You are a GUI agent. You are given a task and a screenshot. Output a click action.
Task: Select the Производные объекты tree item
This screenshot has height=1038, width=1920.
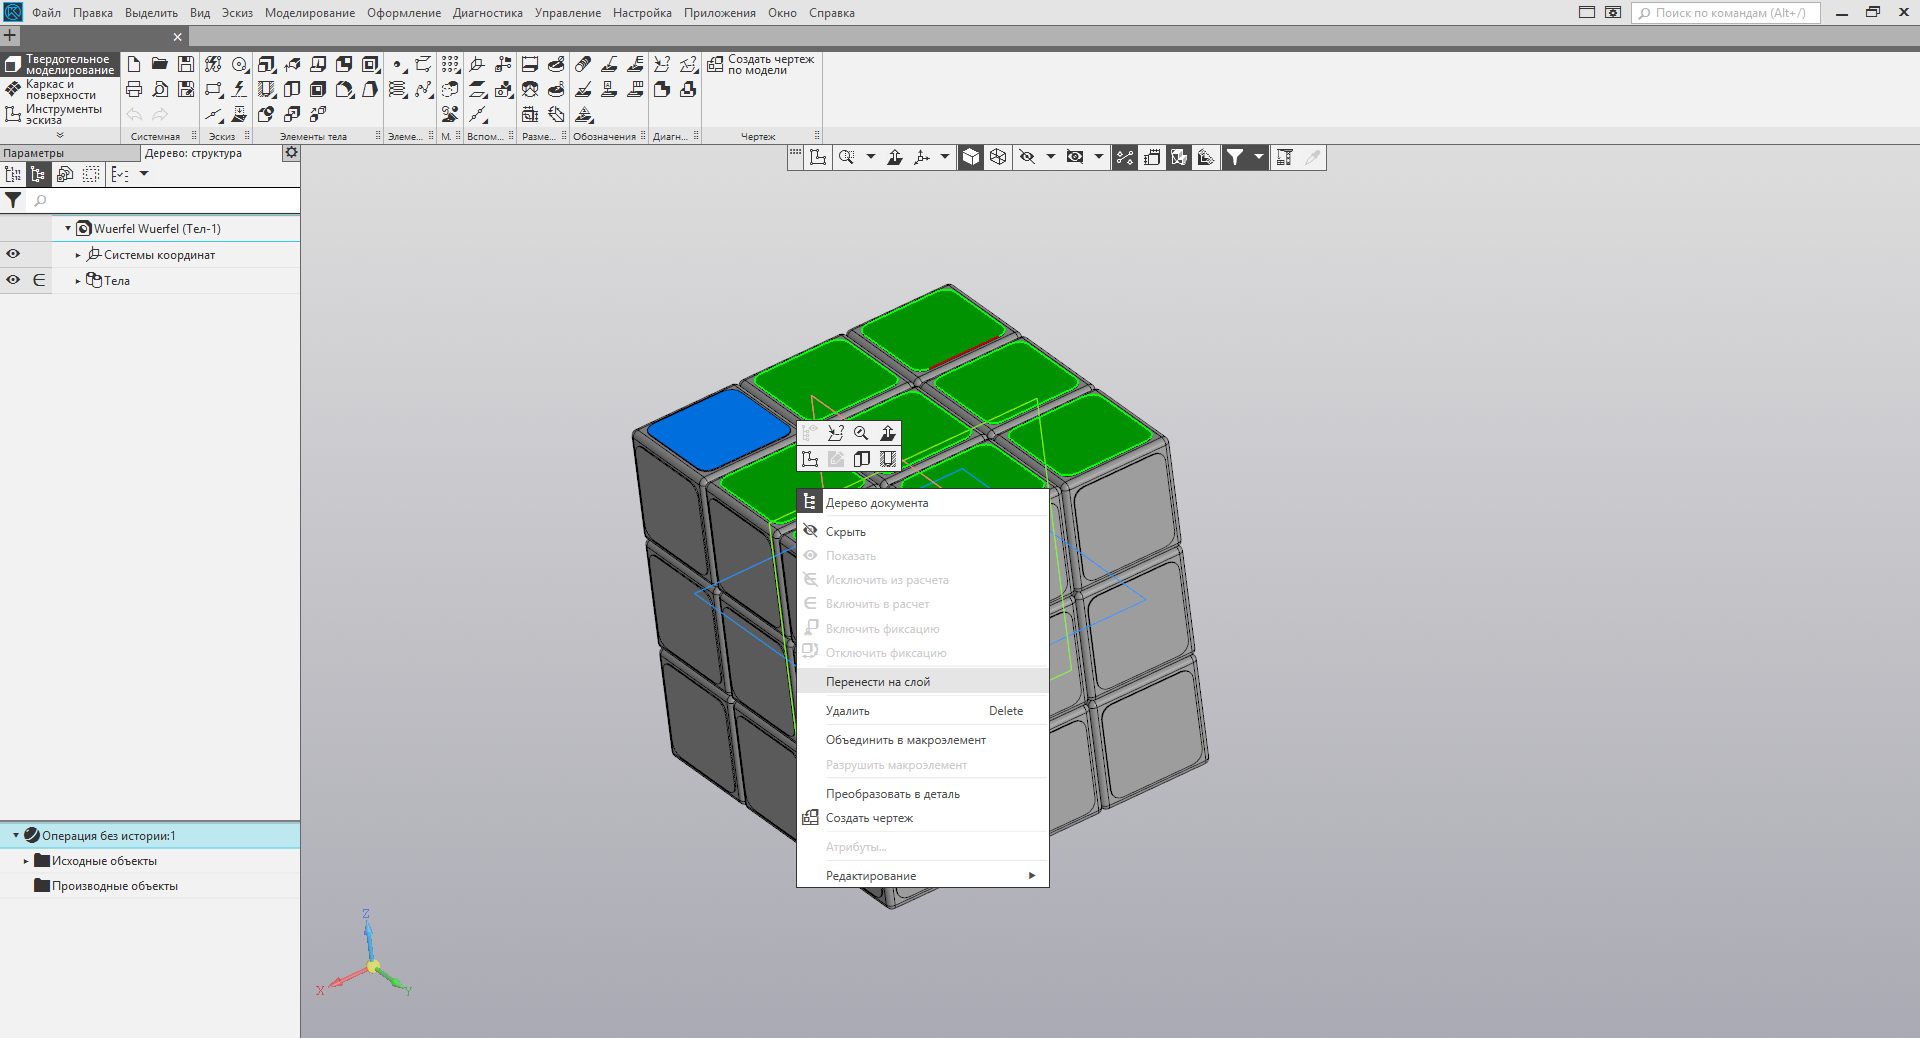click(x=115, y=886)
